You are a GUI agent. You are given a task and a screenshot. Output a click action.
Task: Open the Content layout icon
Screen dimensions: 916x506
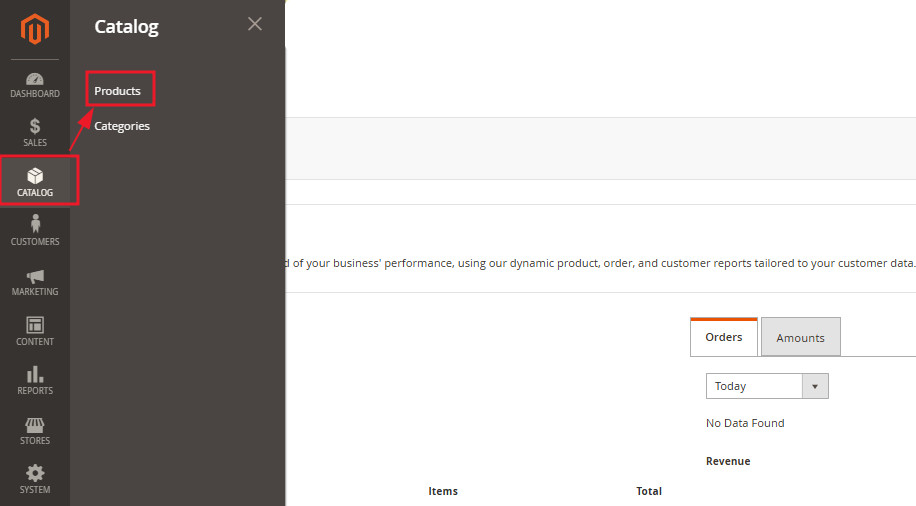click(x=35, y=325)
